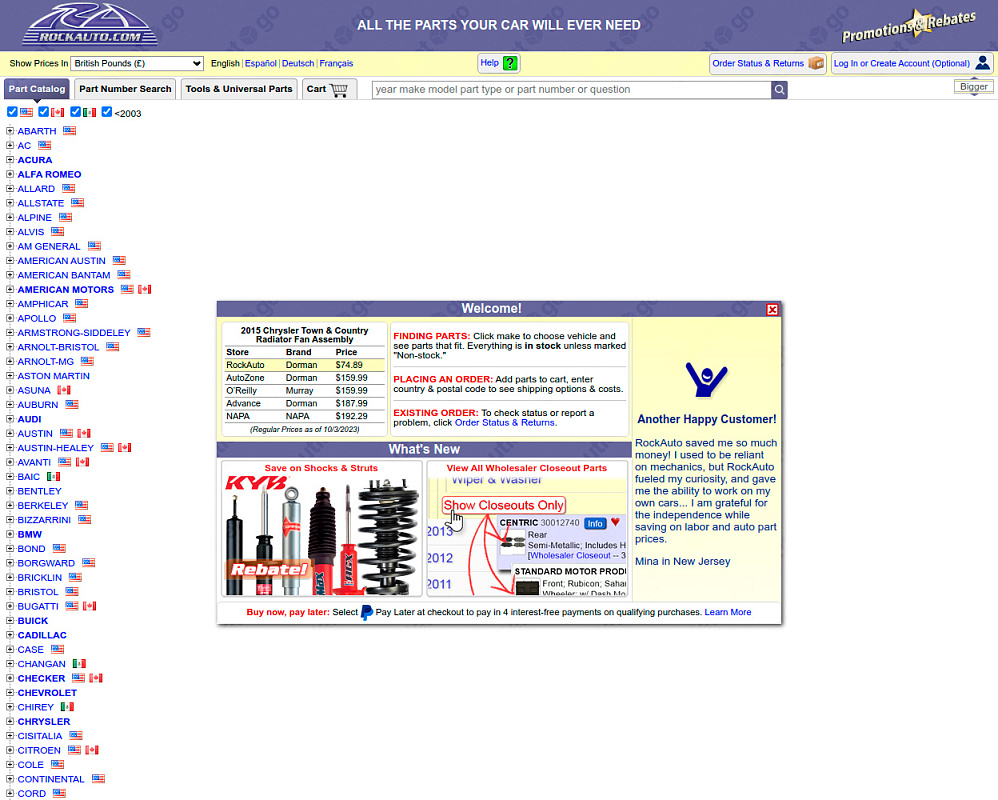Open the AMERICAN MOTORS make link
Viewport: 998px width, 800px height.
66,290
